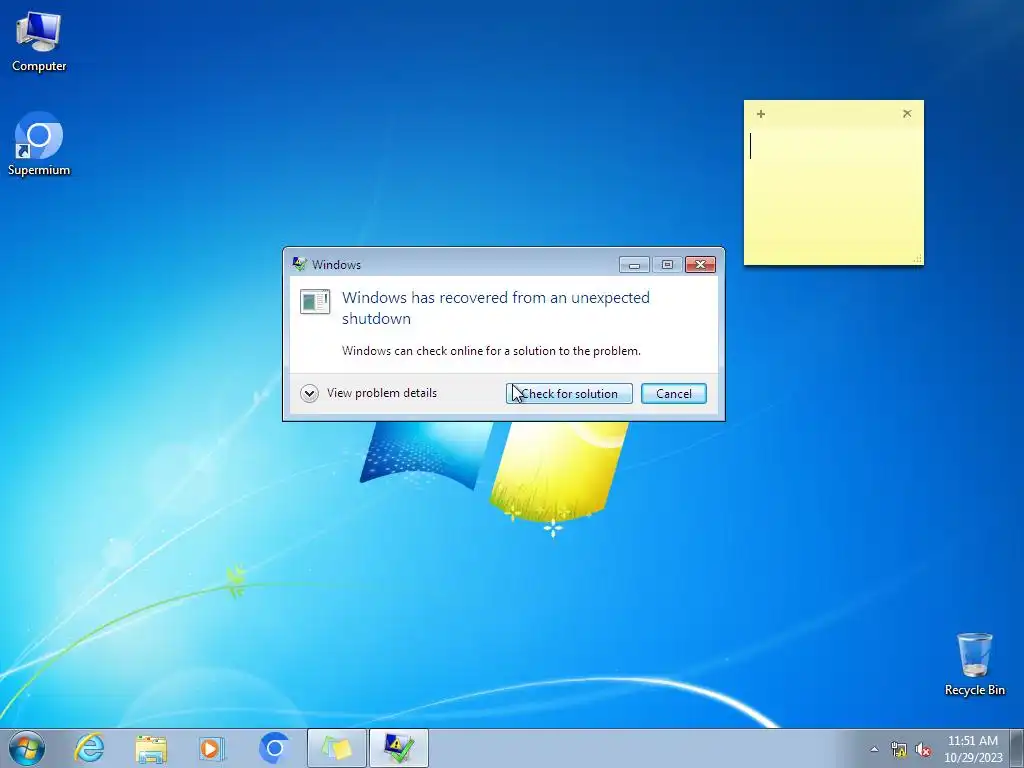Open the Recycle Bin on the desktop
This screenshot has height=768, width=1024.
(x=974, y=664)
